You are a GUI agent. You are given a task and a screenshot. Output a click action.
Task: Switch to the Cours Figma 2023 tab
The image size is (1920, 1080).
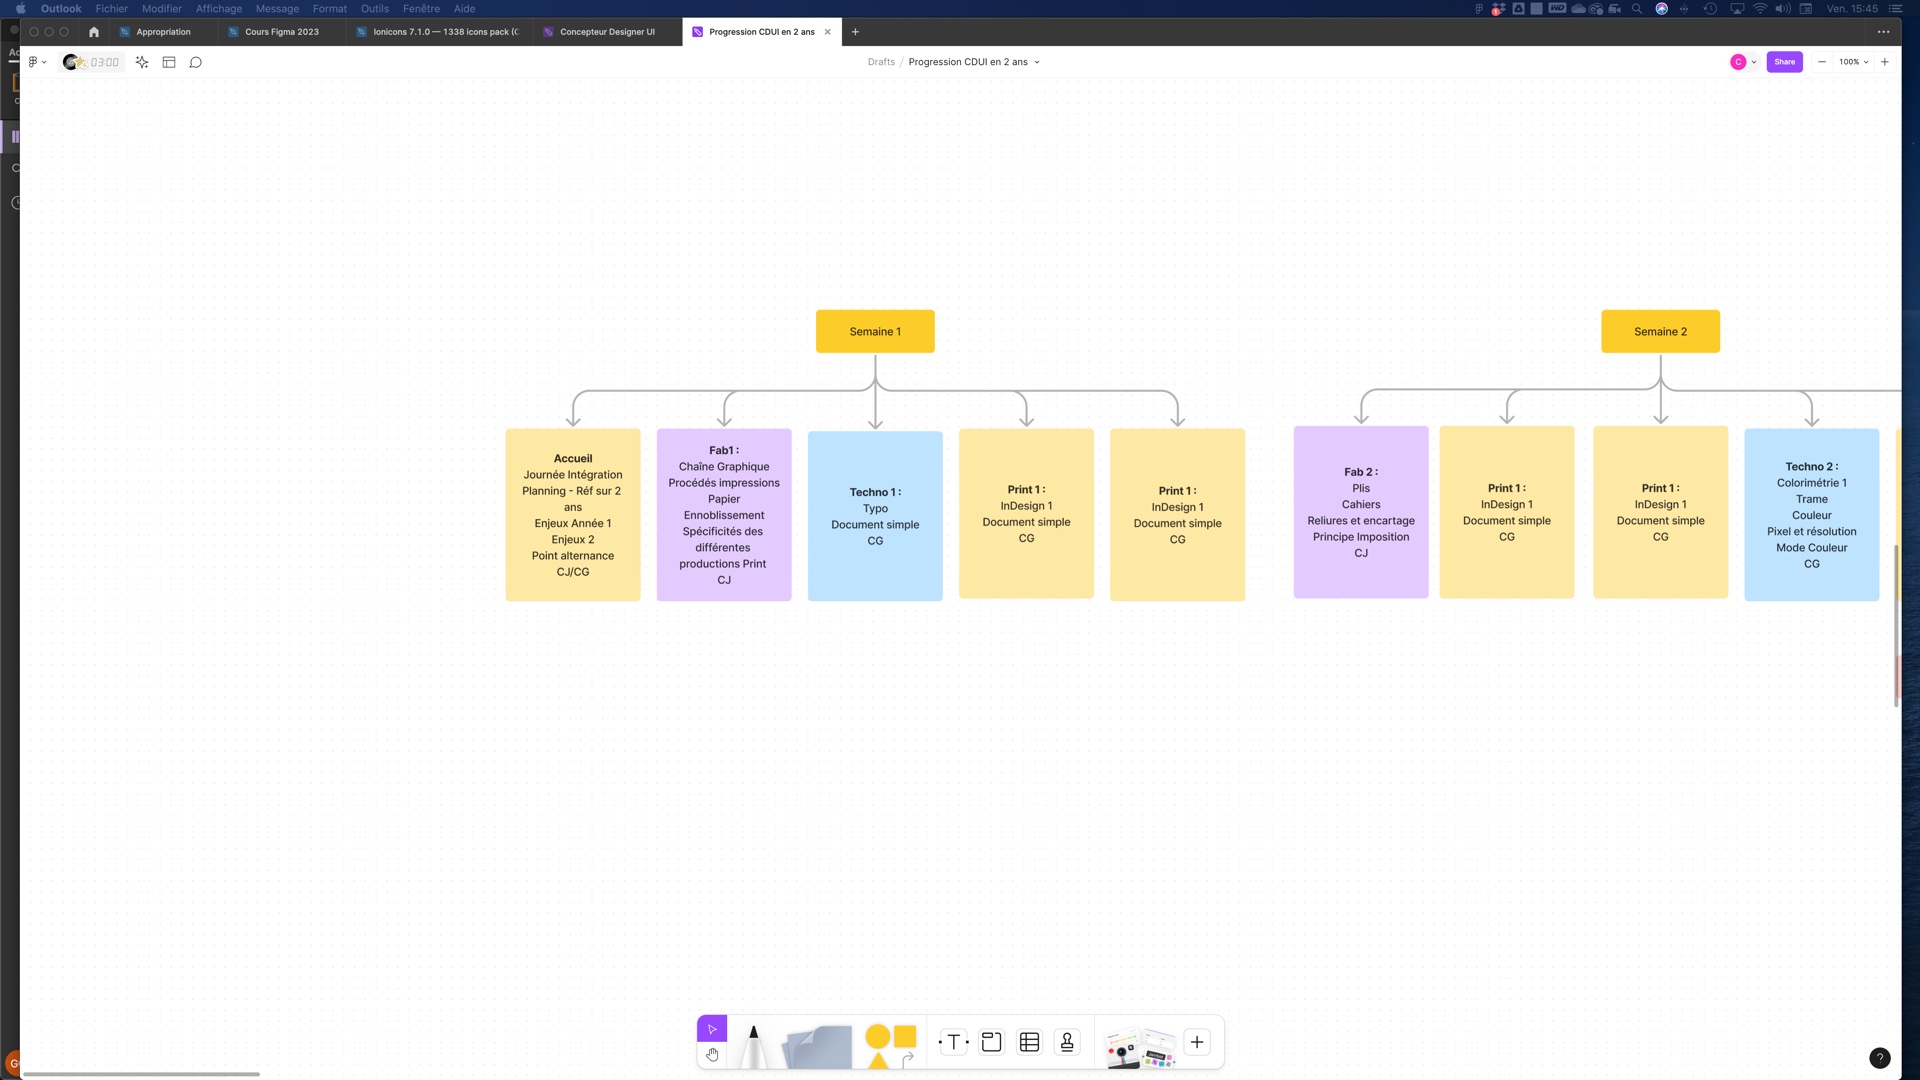282,32
